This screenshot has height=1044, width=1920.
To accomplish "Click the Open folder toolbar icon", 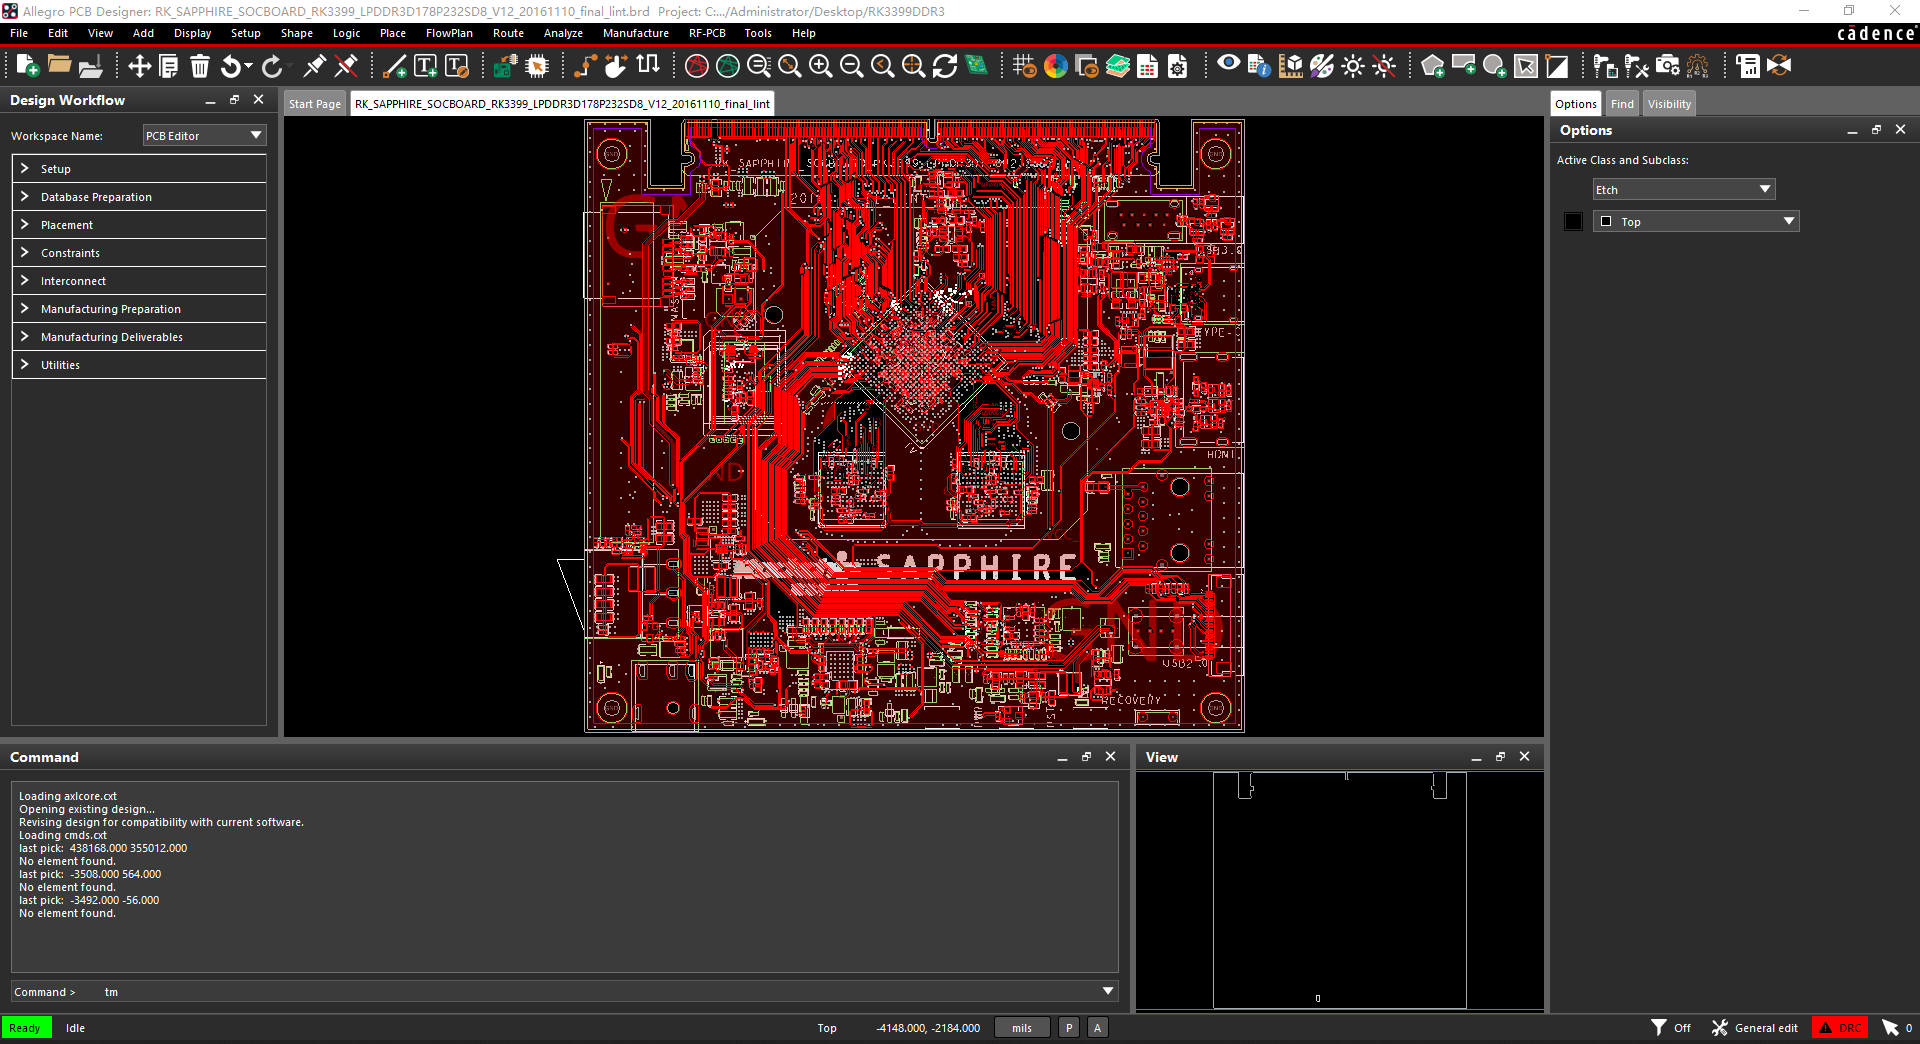I will click(x=59, y=66).
